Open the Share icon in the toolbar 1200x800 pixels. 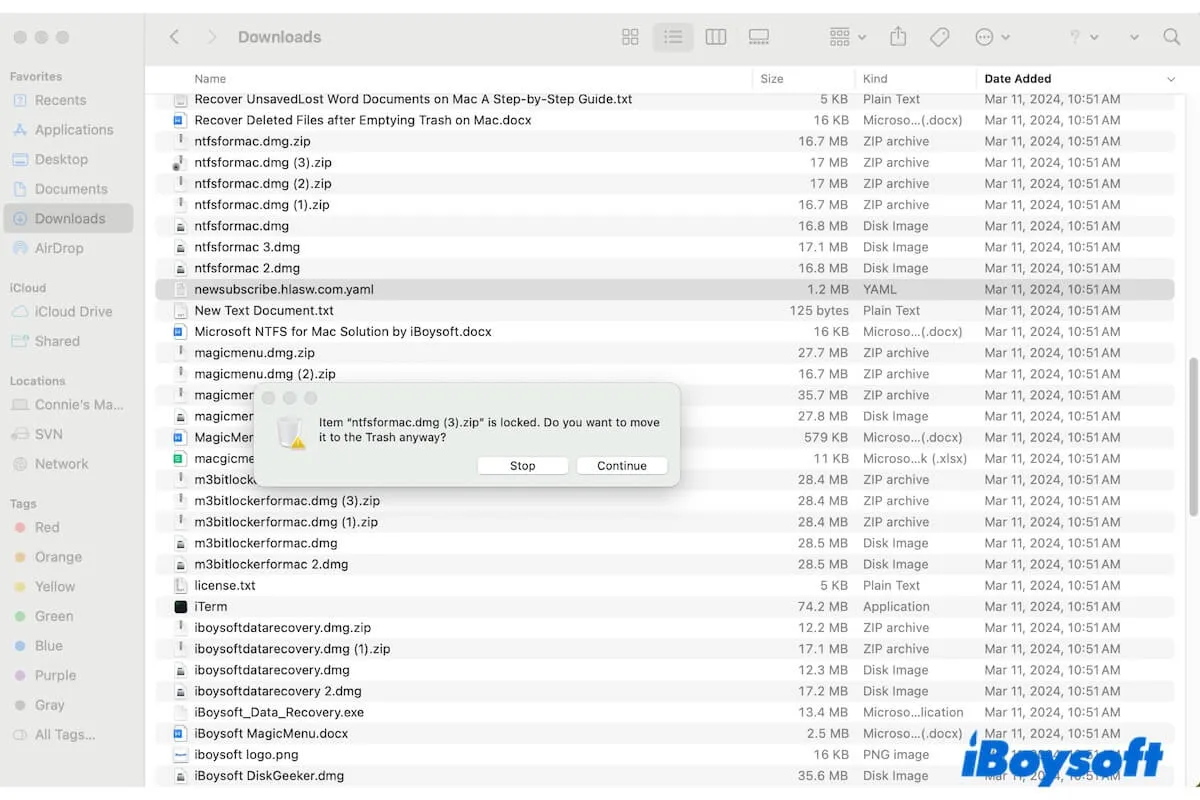click(897, 36)
